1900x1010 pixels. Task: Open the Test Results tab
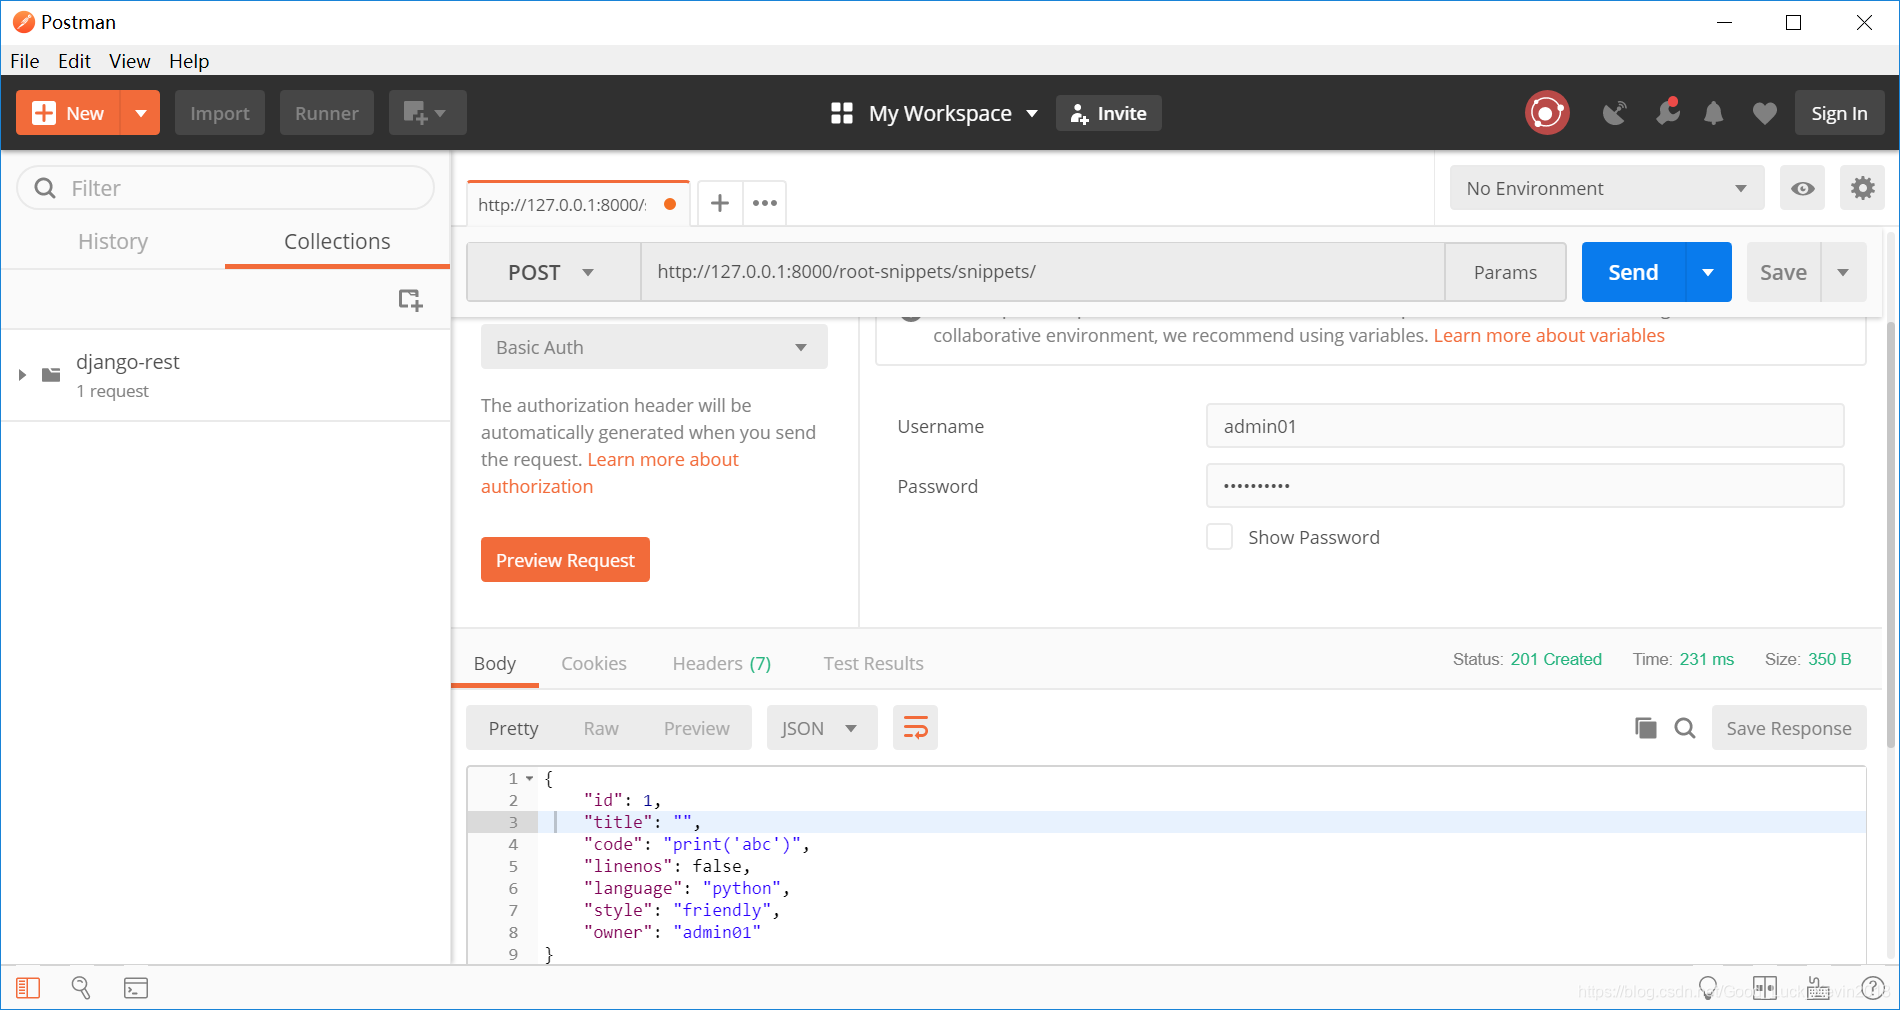point(873,663)
